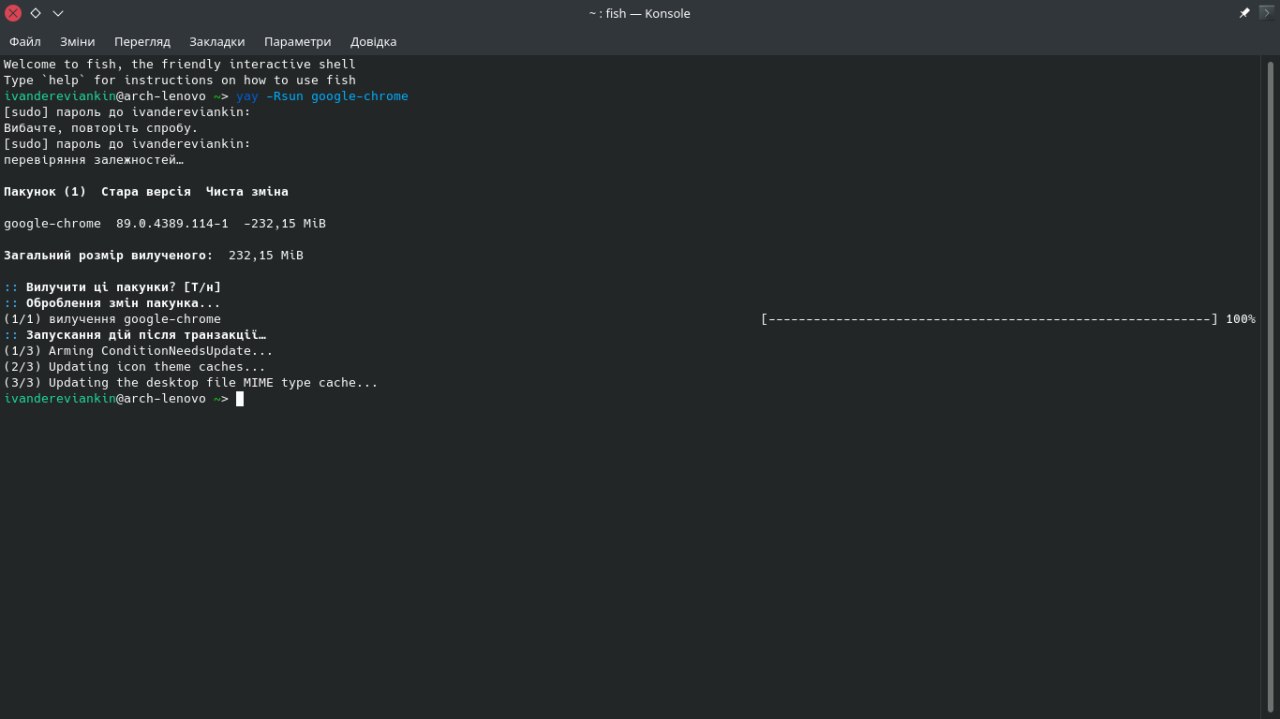Click the terminal vertical scrollbar
The image size is (1280, 719).
1272,386
